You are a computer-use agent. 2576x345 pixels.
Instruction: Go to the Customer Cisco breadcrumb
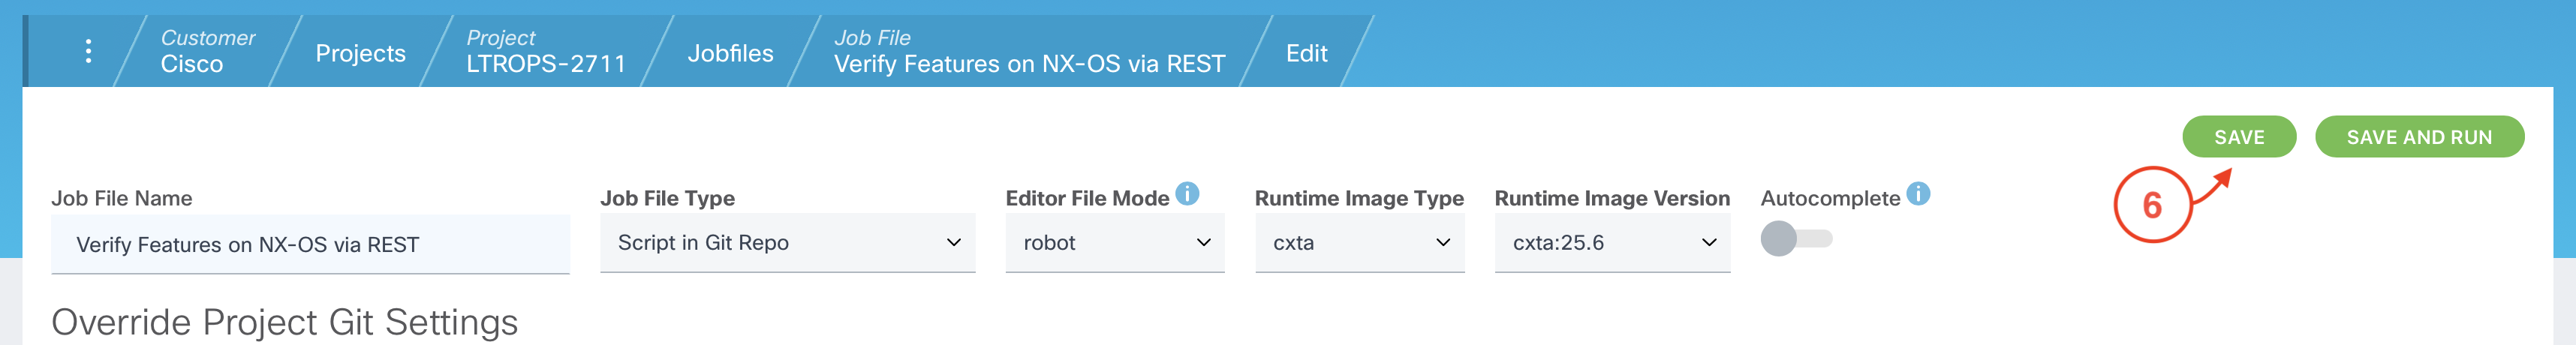point(207,51)
